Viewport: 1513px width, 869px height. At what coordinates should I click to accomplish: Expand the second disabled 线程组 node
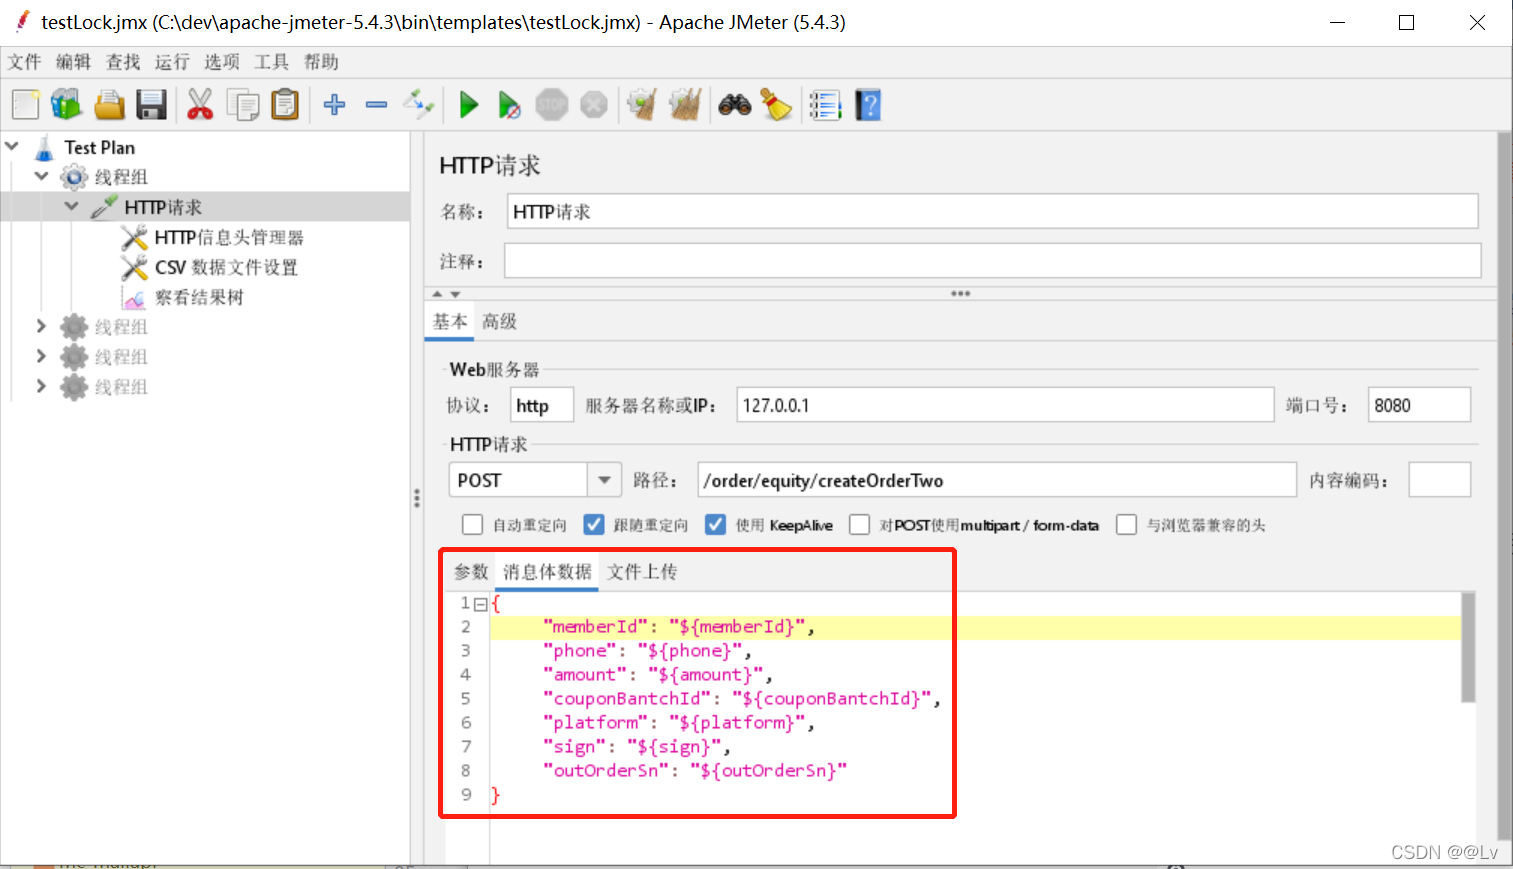[x=41, y=356]
